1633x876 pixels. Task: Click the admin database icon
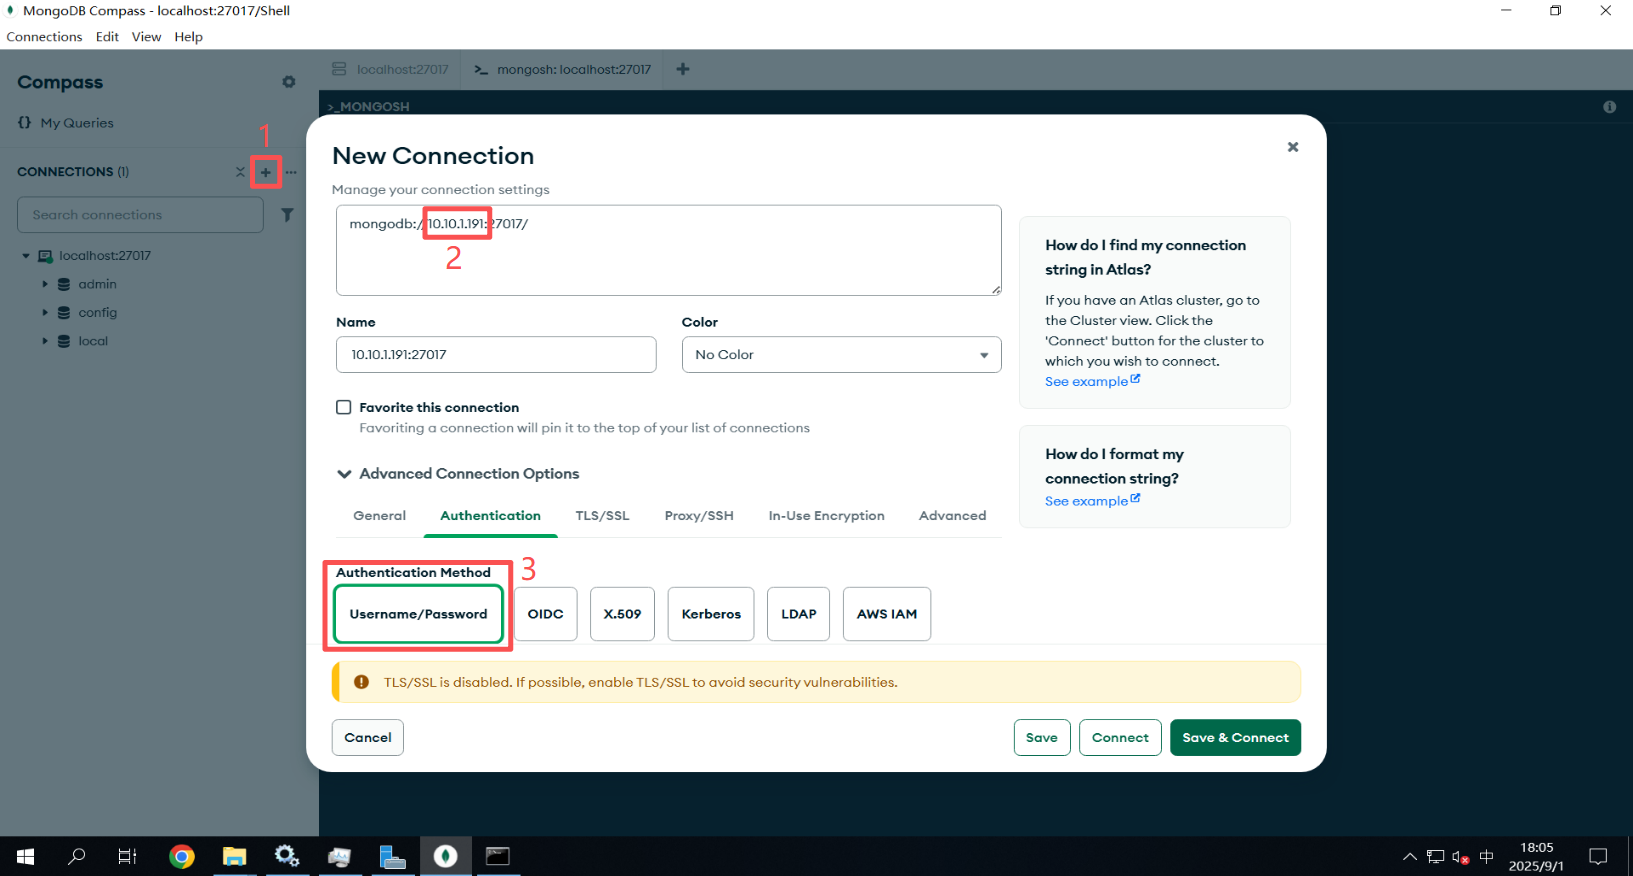coord(64,284)
